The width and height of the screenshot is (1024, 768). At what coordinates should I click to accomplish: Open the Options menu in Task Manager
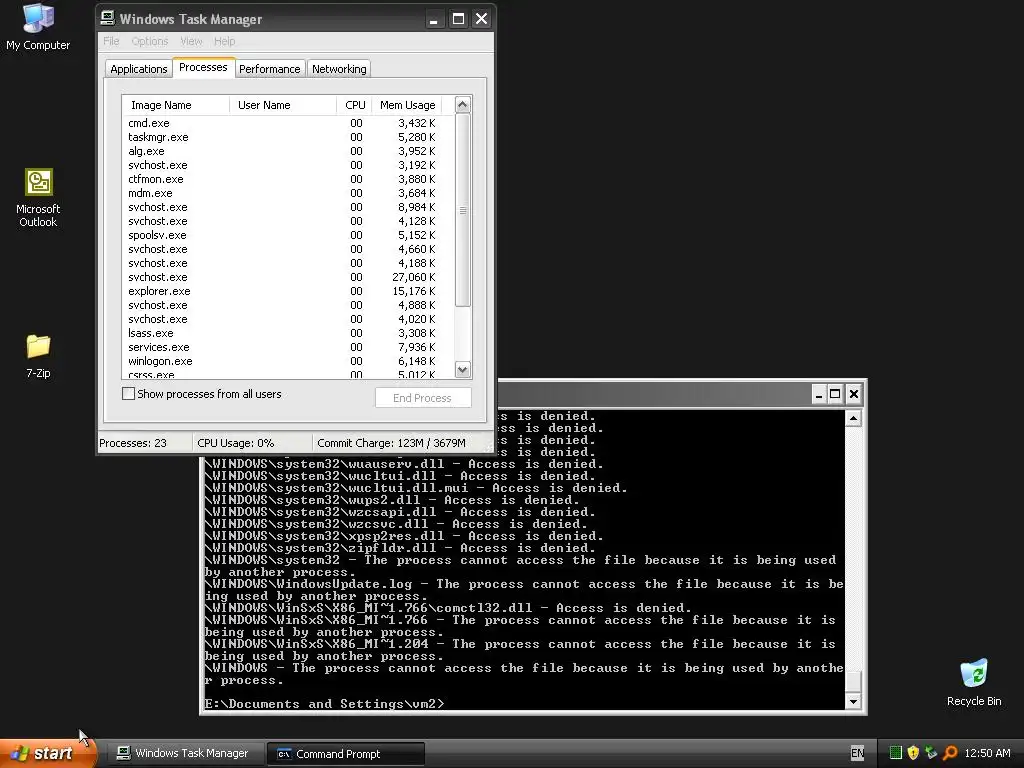(x=150, y=41)
